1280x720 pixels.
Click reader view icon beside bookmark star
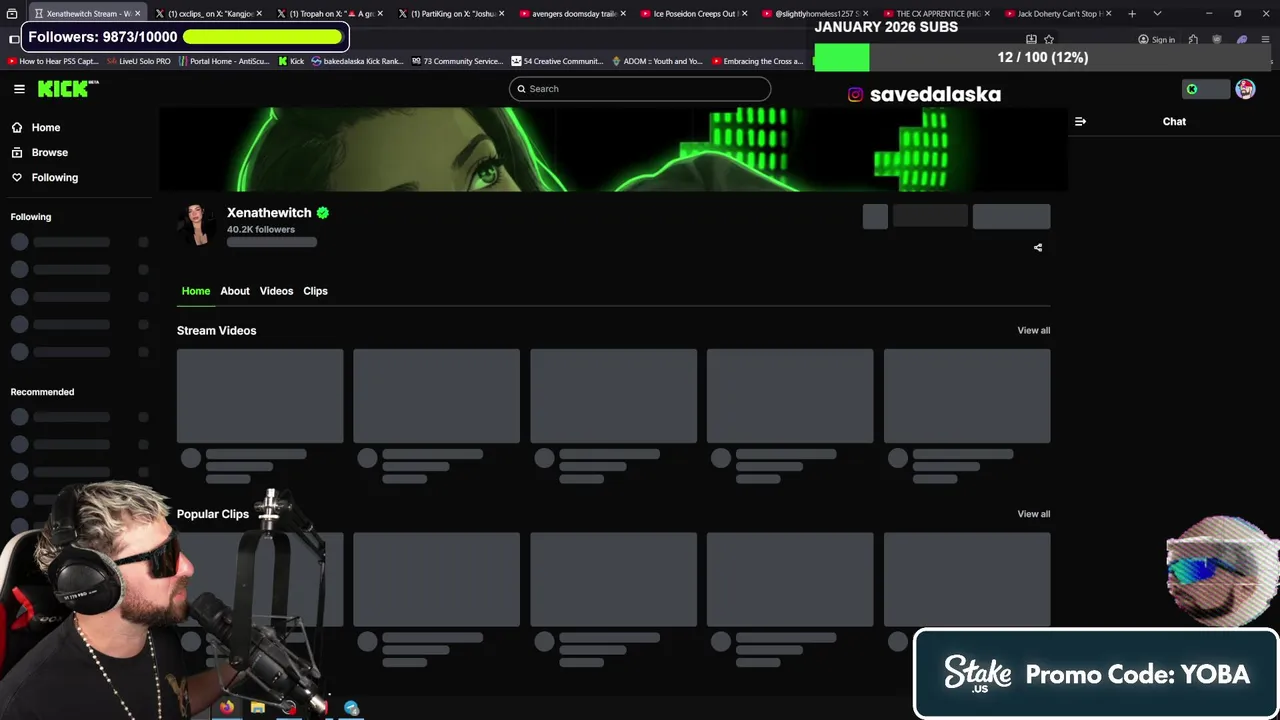pos(1031,40)
